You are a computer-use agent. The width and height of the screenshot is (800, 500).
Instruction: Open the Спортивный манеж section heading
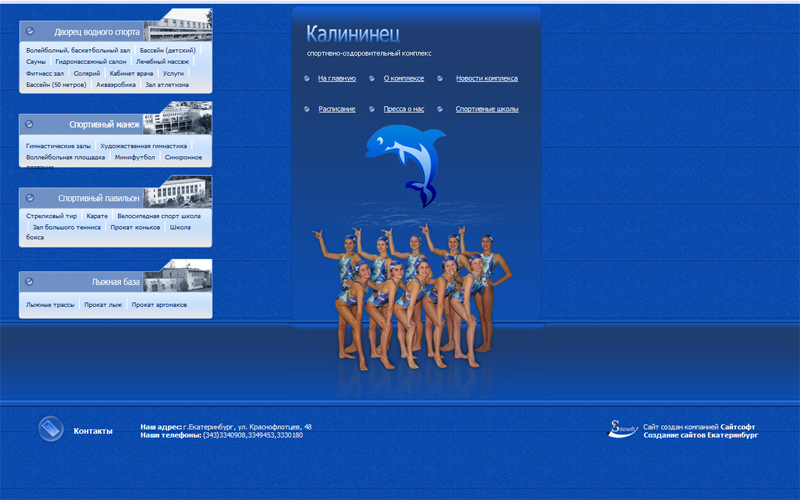104,124
